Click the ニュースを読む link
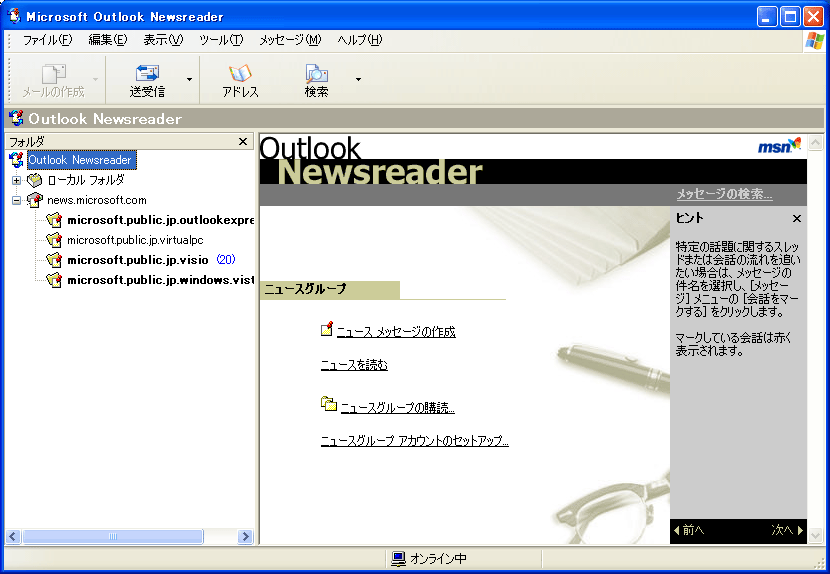The image size is (830, 574). coord(354,365)
